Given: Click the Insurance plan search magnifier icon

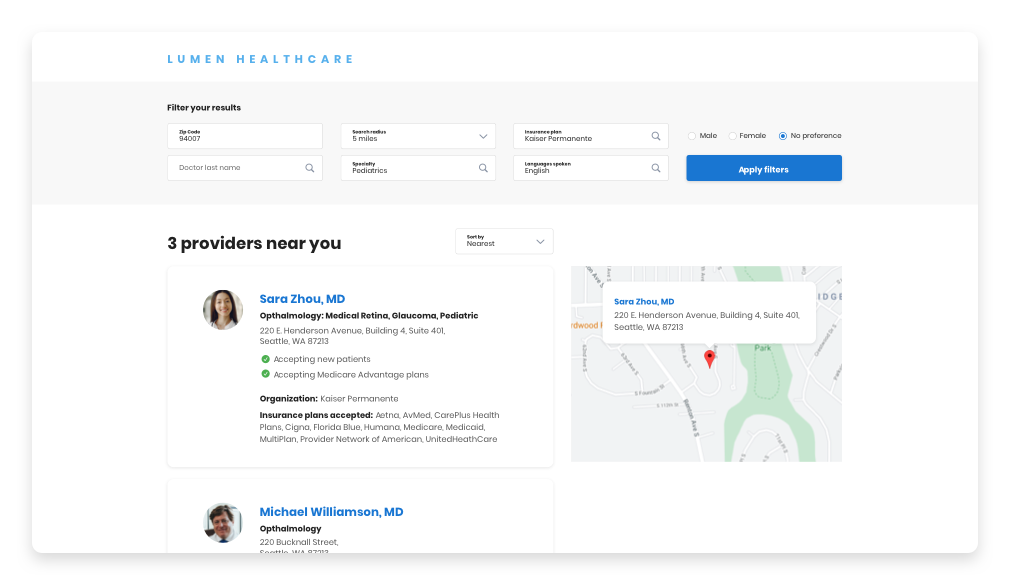Looking at the screenshot, I should point(656,136).
